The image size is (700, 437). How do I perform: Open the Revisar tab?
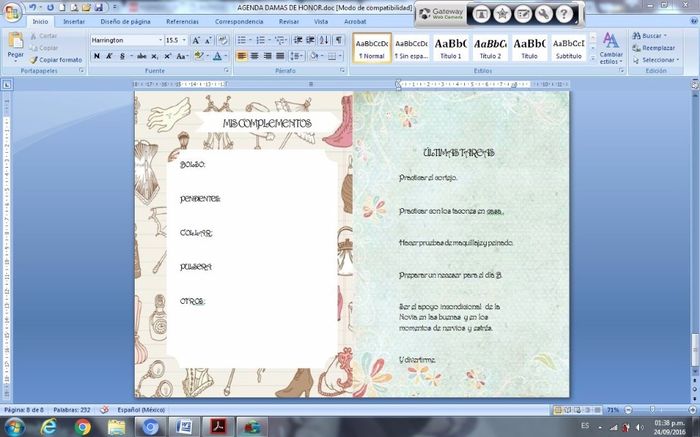[x=289, y=21]
